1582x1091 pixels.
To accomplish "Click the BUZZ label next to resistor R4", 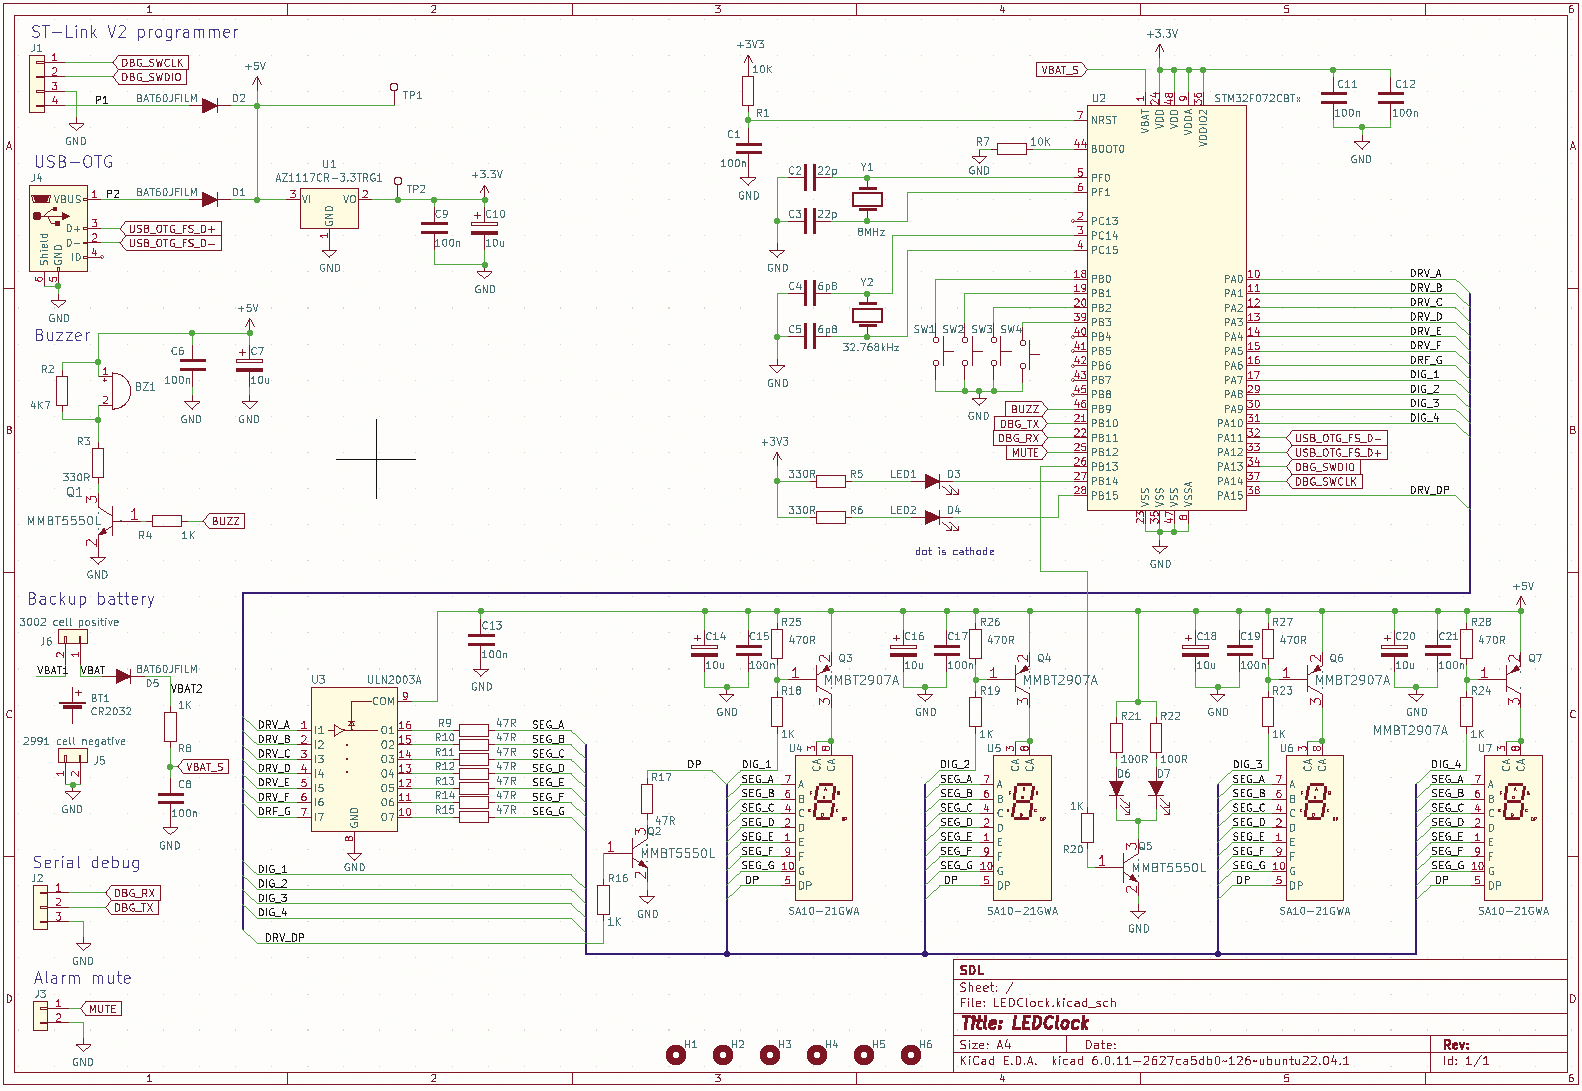I will pyautogui.click(x=224, y=521).
